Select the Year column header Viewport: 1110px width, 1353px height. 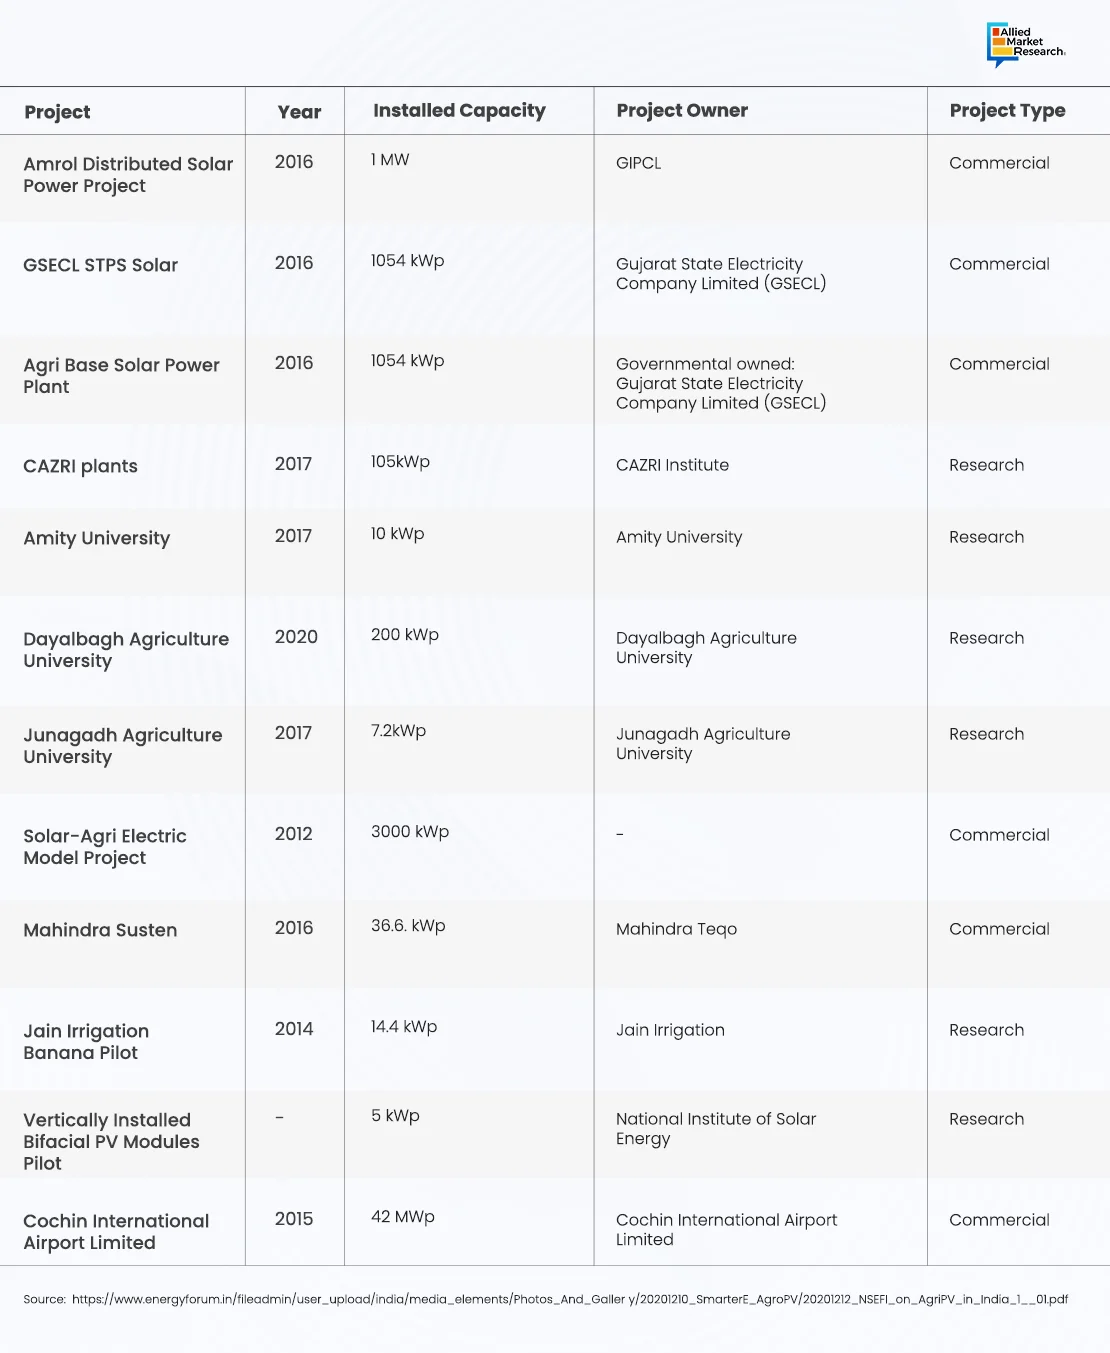point(299,112)
